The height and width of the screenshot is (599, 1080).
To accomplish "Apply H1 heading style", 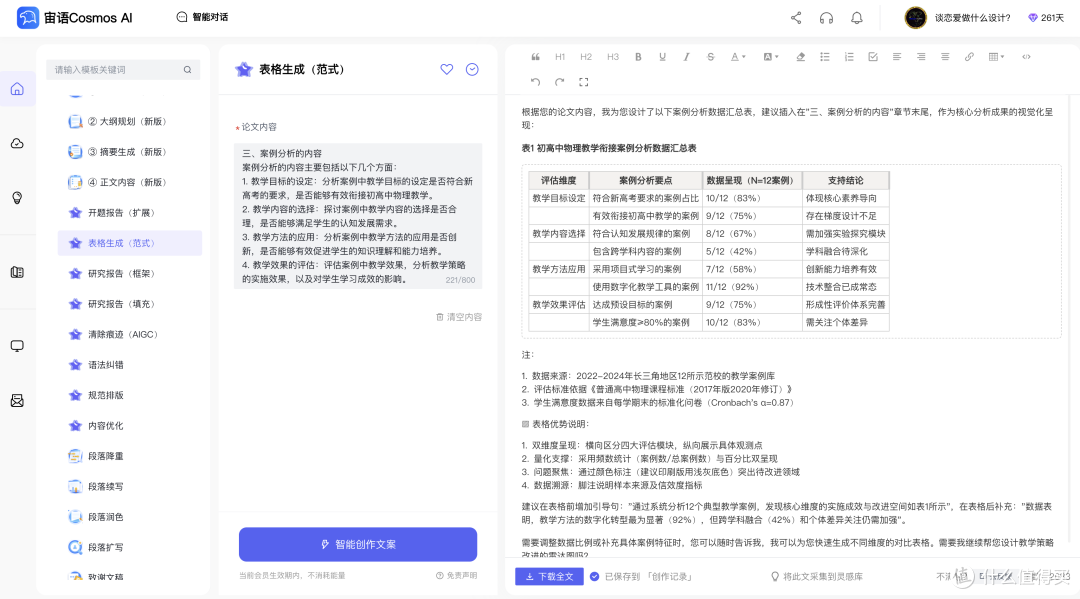I will coord(560,57).
